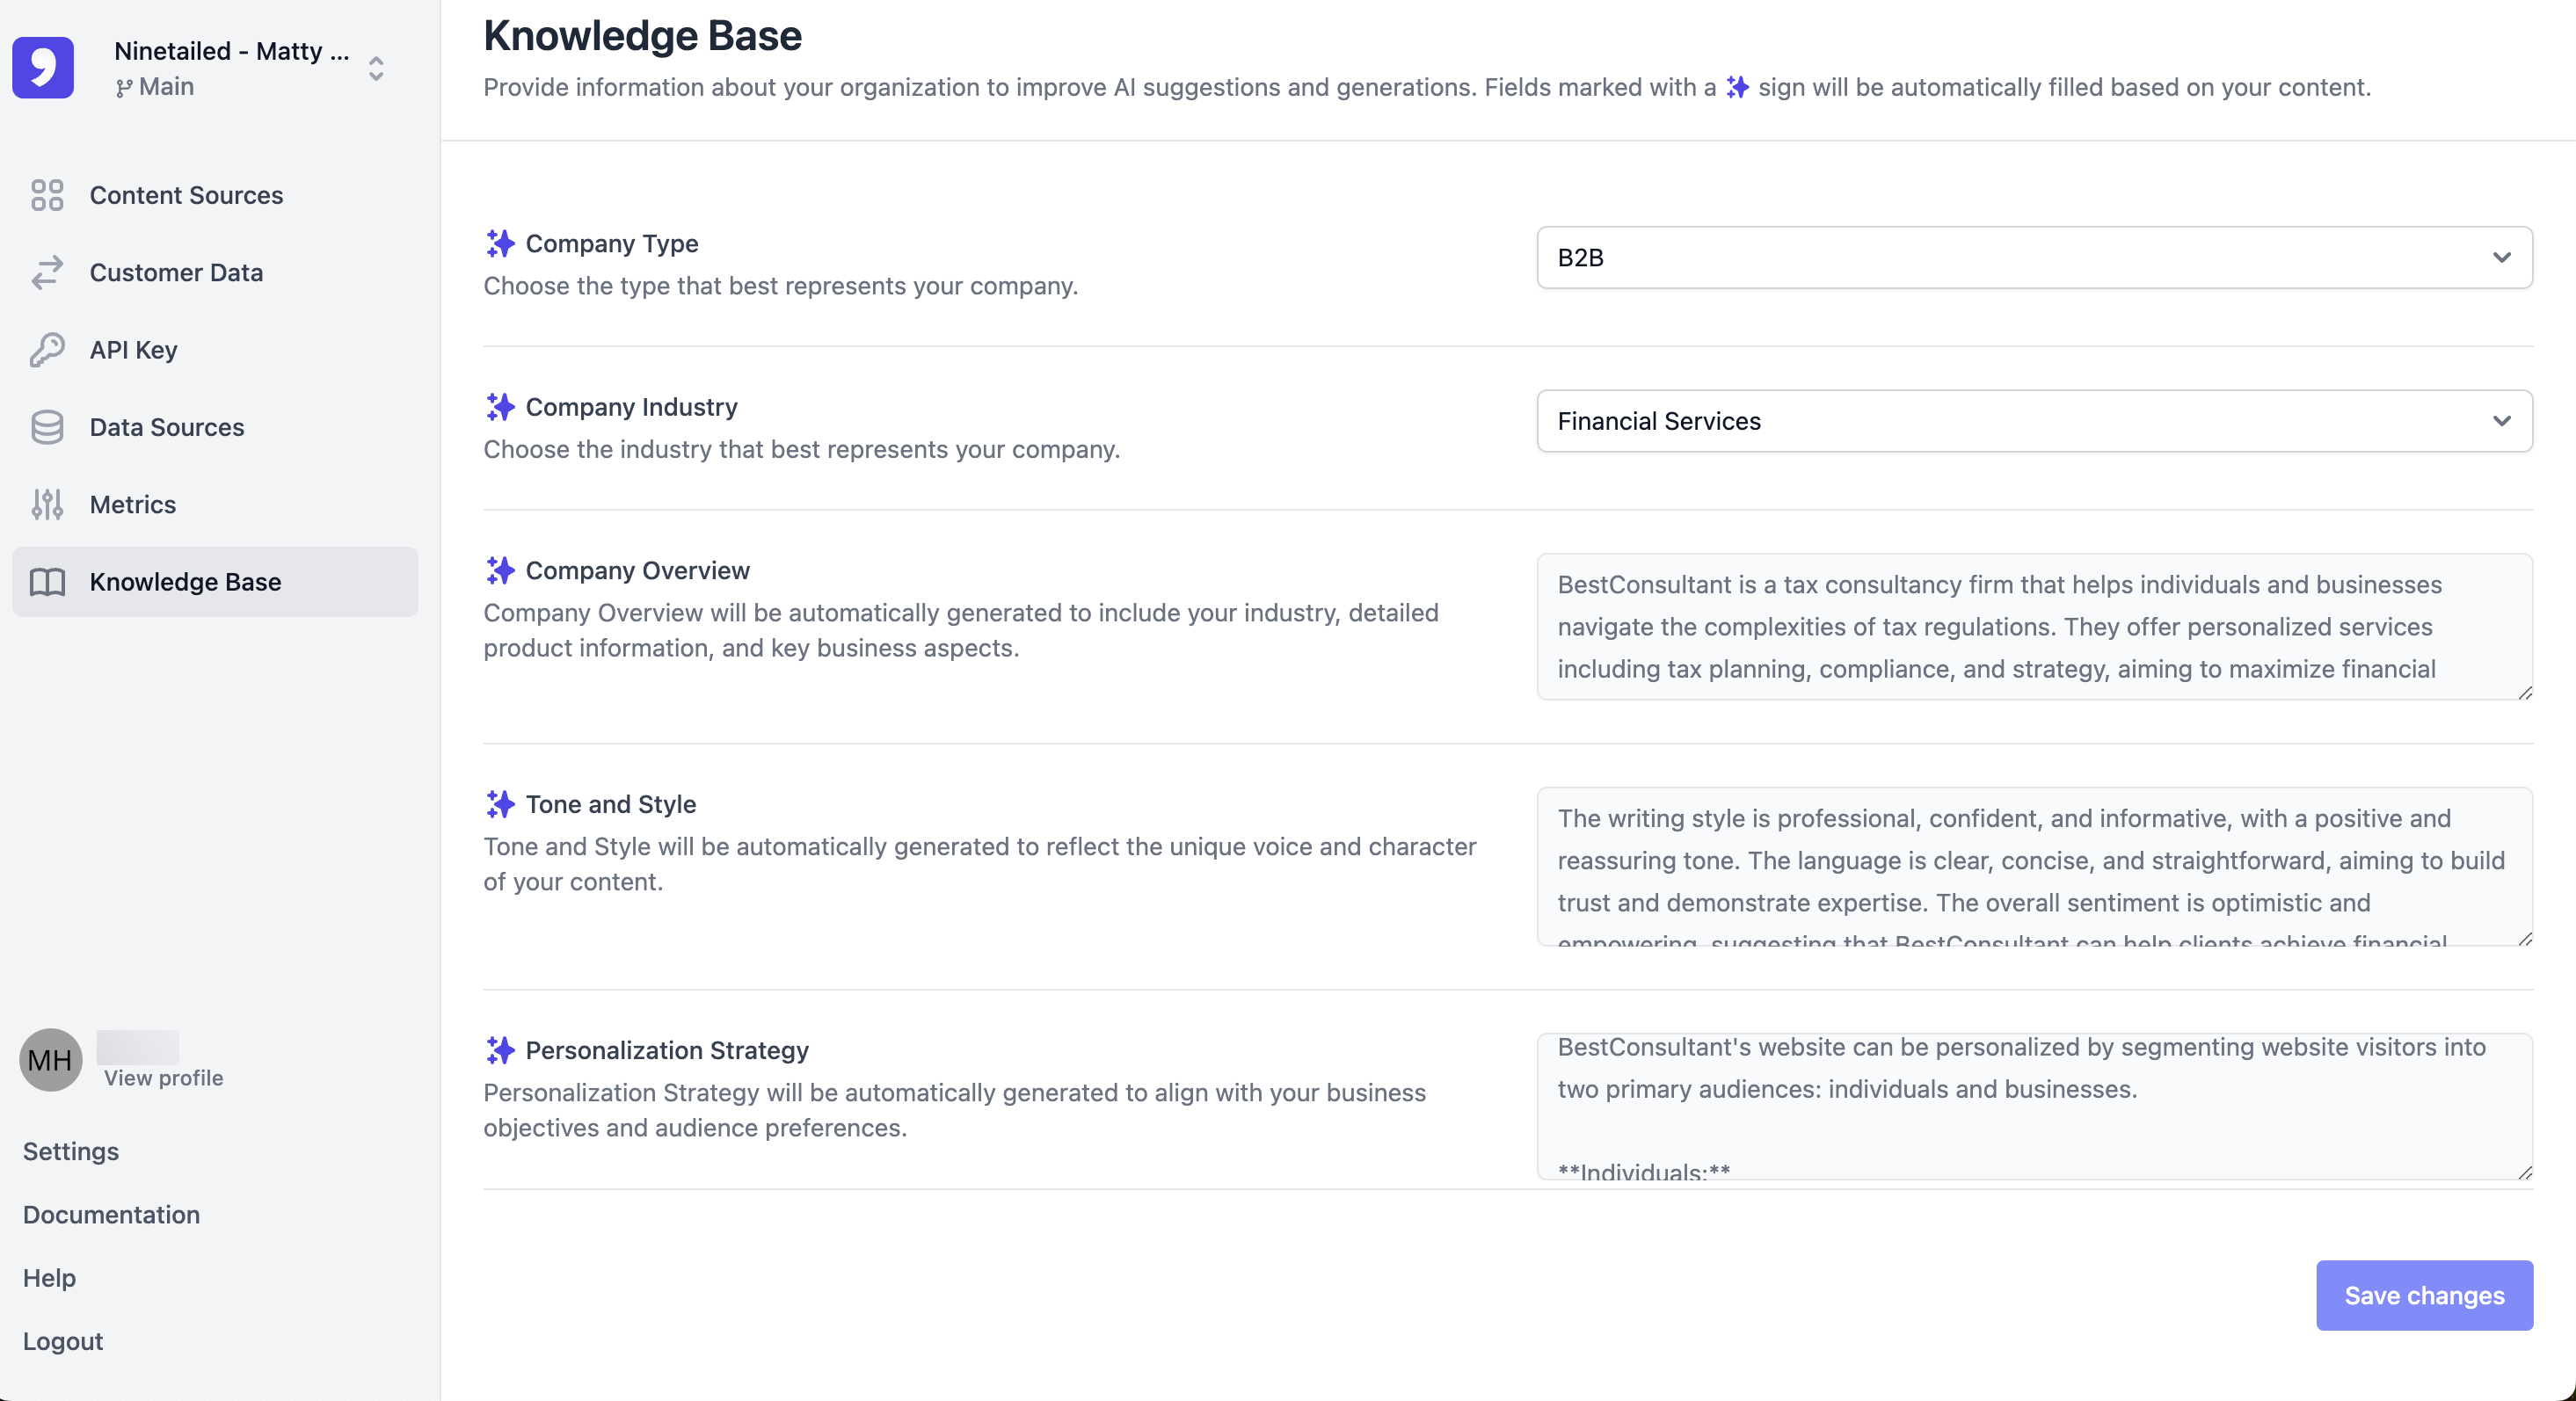2576x1401 pixels.
Task: Open the Company Type dropdown
Action: point(2033,258)
